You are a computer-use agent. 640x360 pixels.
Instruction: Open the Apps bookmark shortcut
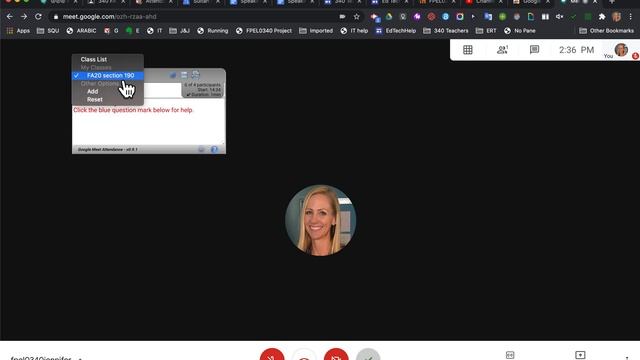click(x=18, y=31)
